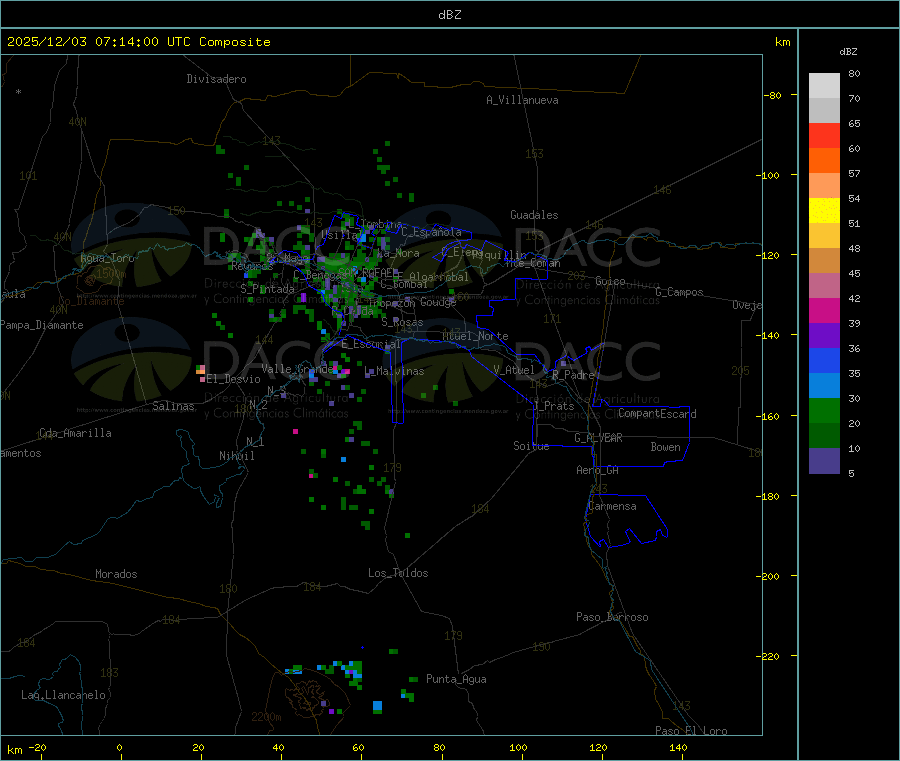Click the Lag.Llancanelo map label
The image size is (900, 761).
64,695
